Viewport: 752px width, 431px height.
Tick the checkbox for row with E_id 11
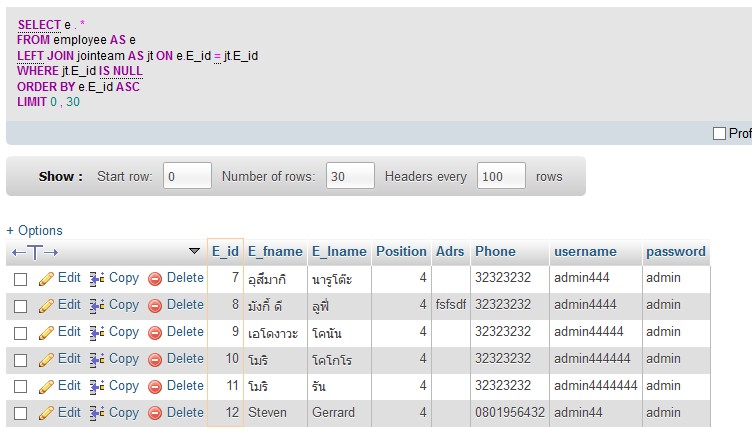pyautogui.click(x=20, y=386)
